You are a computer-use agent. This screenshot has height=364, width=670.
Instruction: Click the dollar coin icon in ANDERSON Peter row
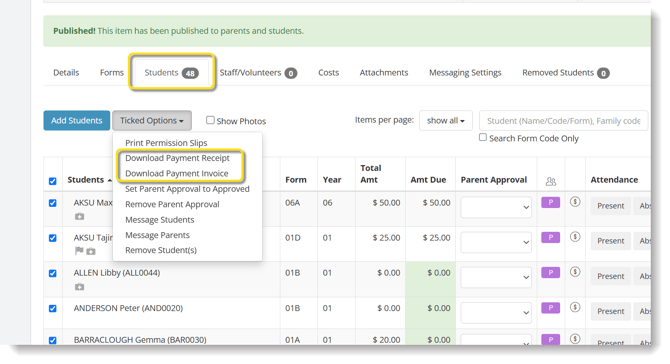(x=575, y=307)
